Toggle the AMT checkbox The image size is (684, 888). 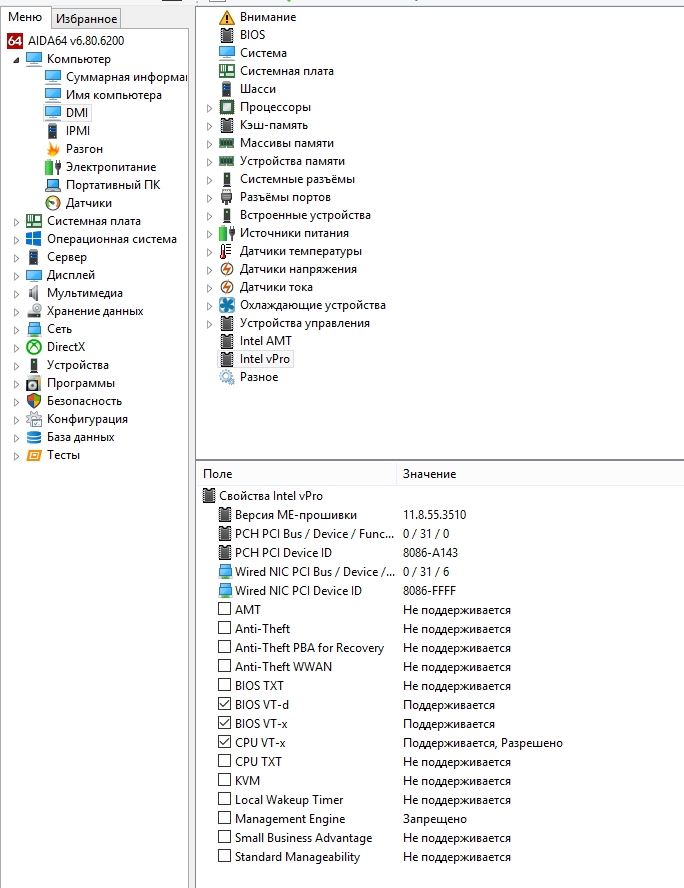point(224,609)
